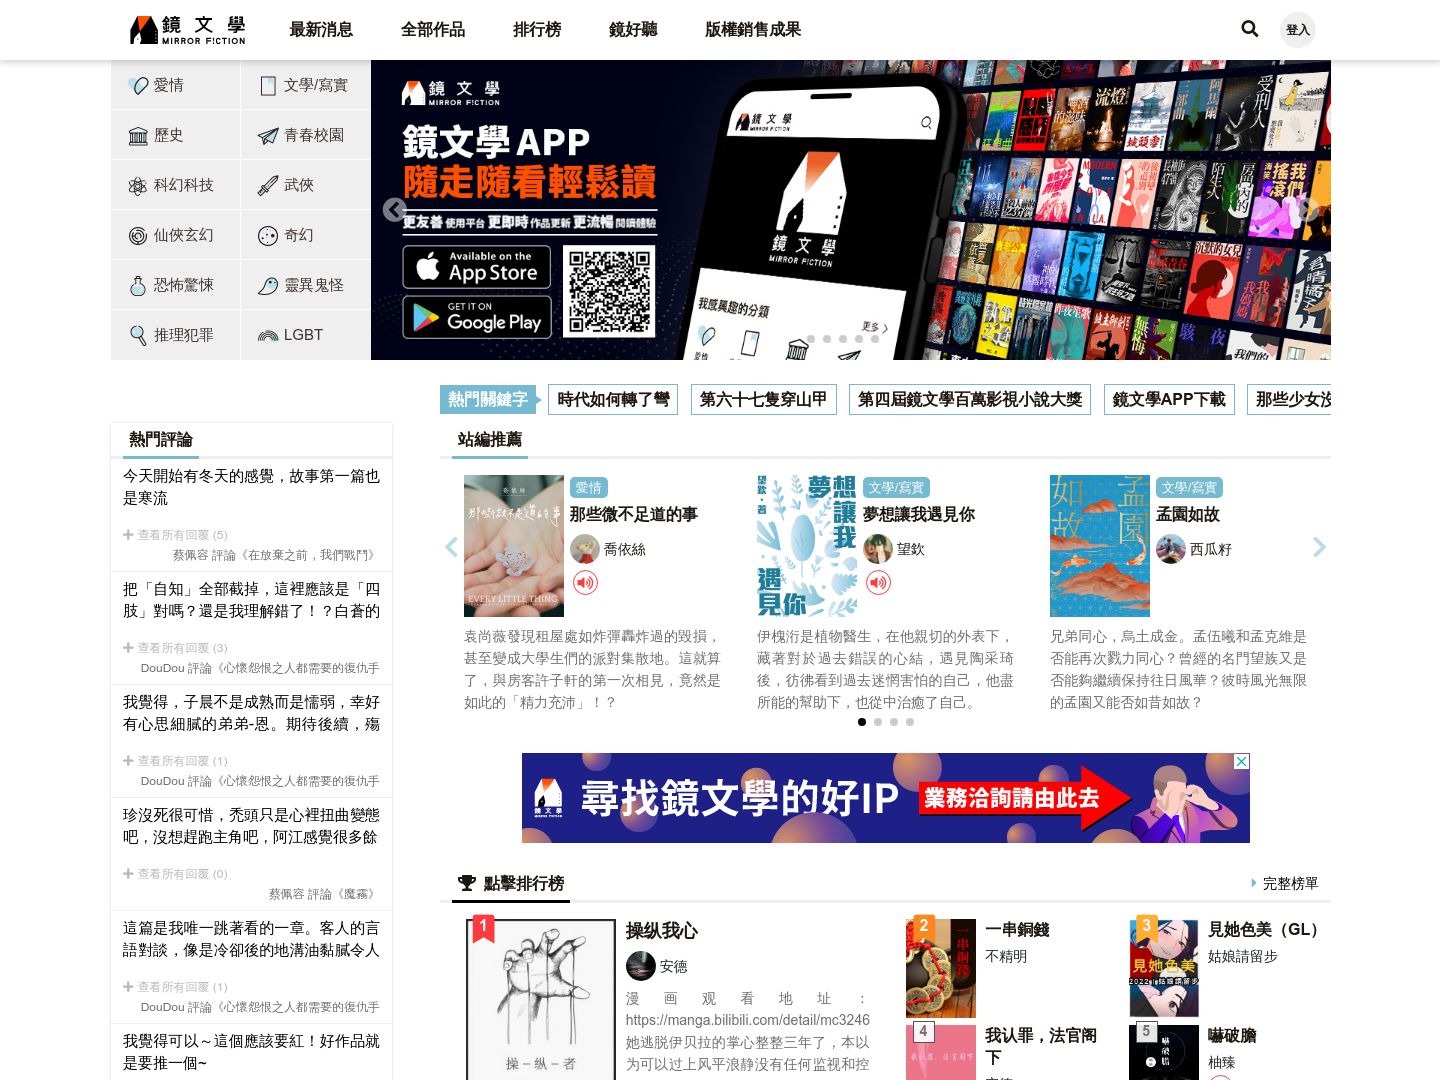Open book cover 那些微不足道的事
Image resolution: width=1440 pixels, height=1080 pixels.
coord(514,546)
